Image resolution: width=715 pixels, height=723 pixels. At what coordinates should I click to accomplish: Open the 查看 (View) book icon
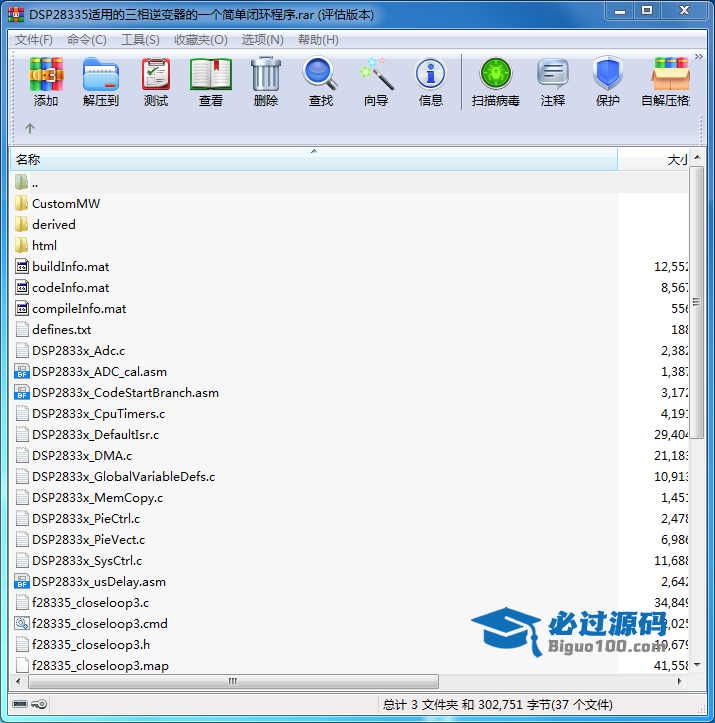pyautogui.click(x=210, y=82)
